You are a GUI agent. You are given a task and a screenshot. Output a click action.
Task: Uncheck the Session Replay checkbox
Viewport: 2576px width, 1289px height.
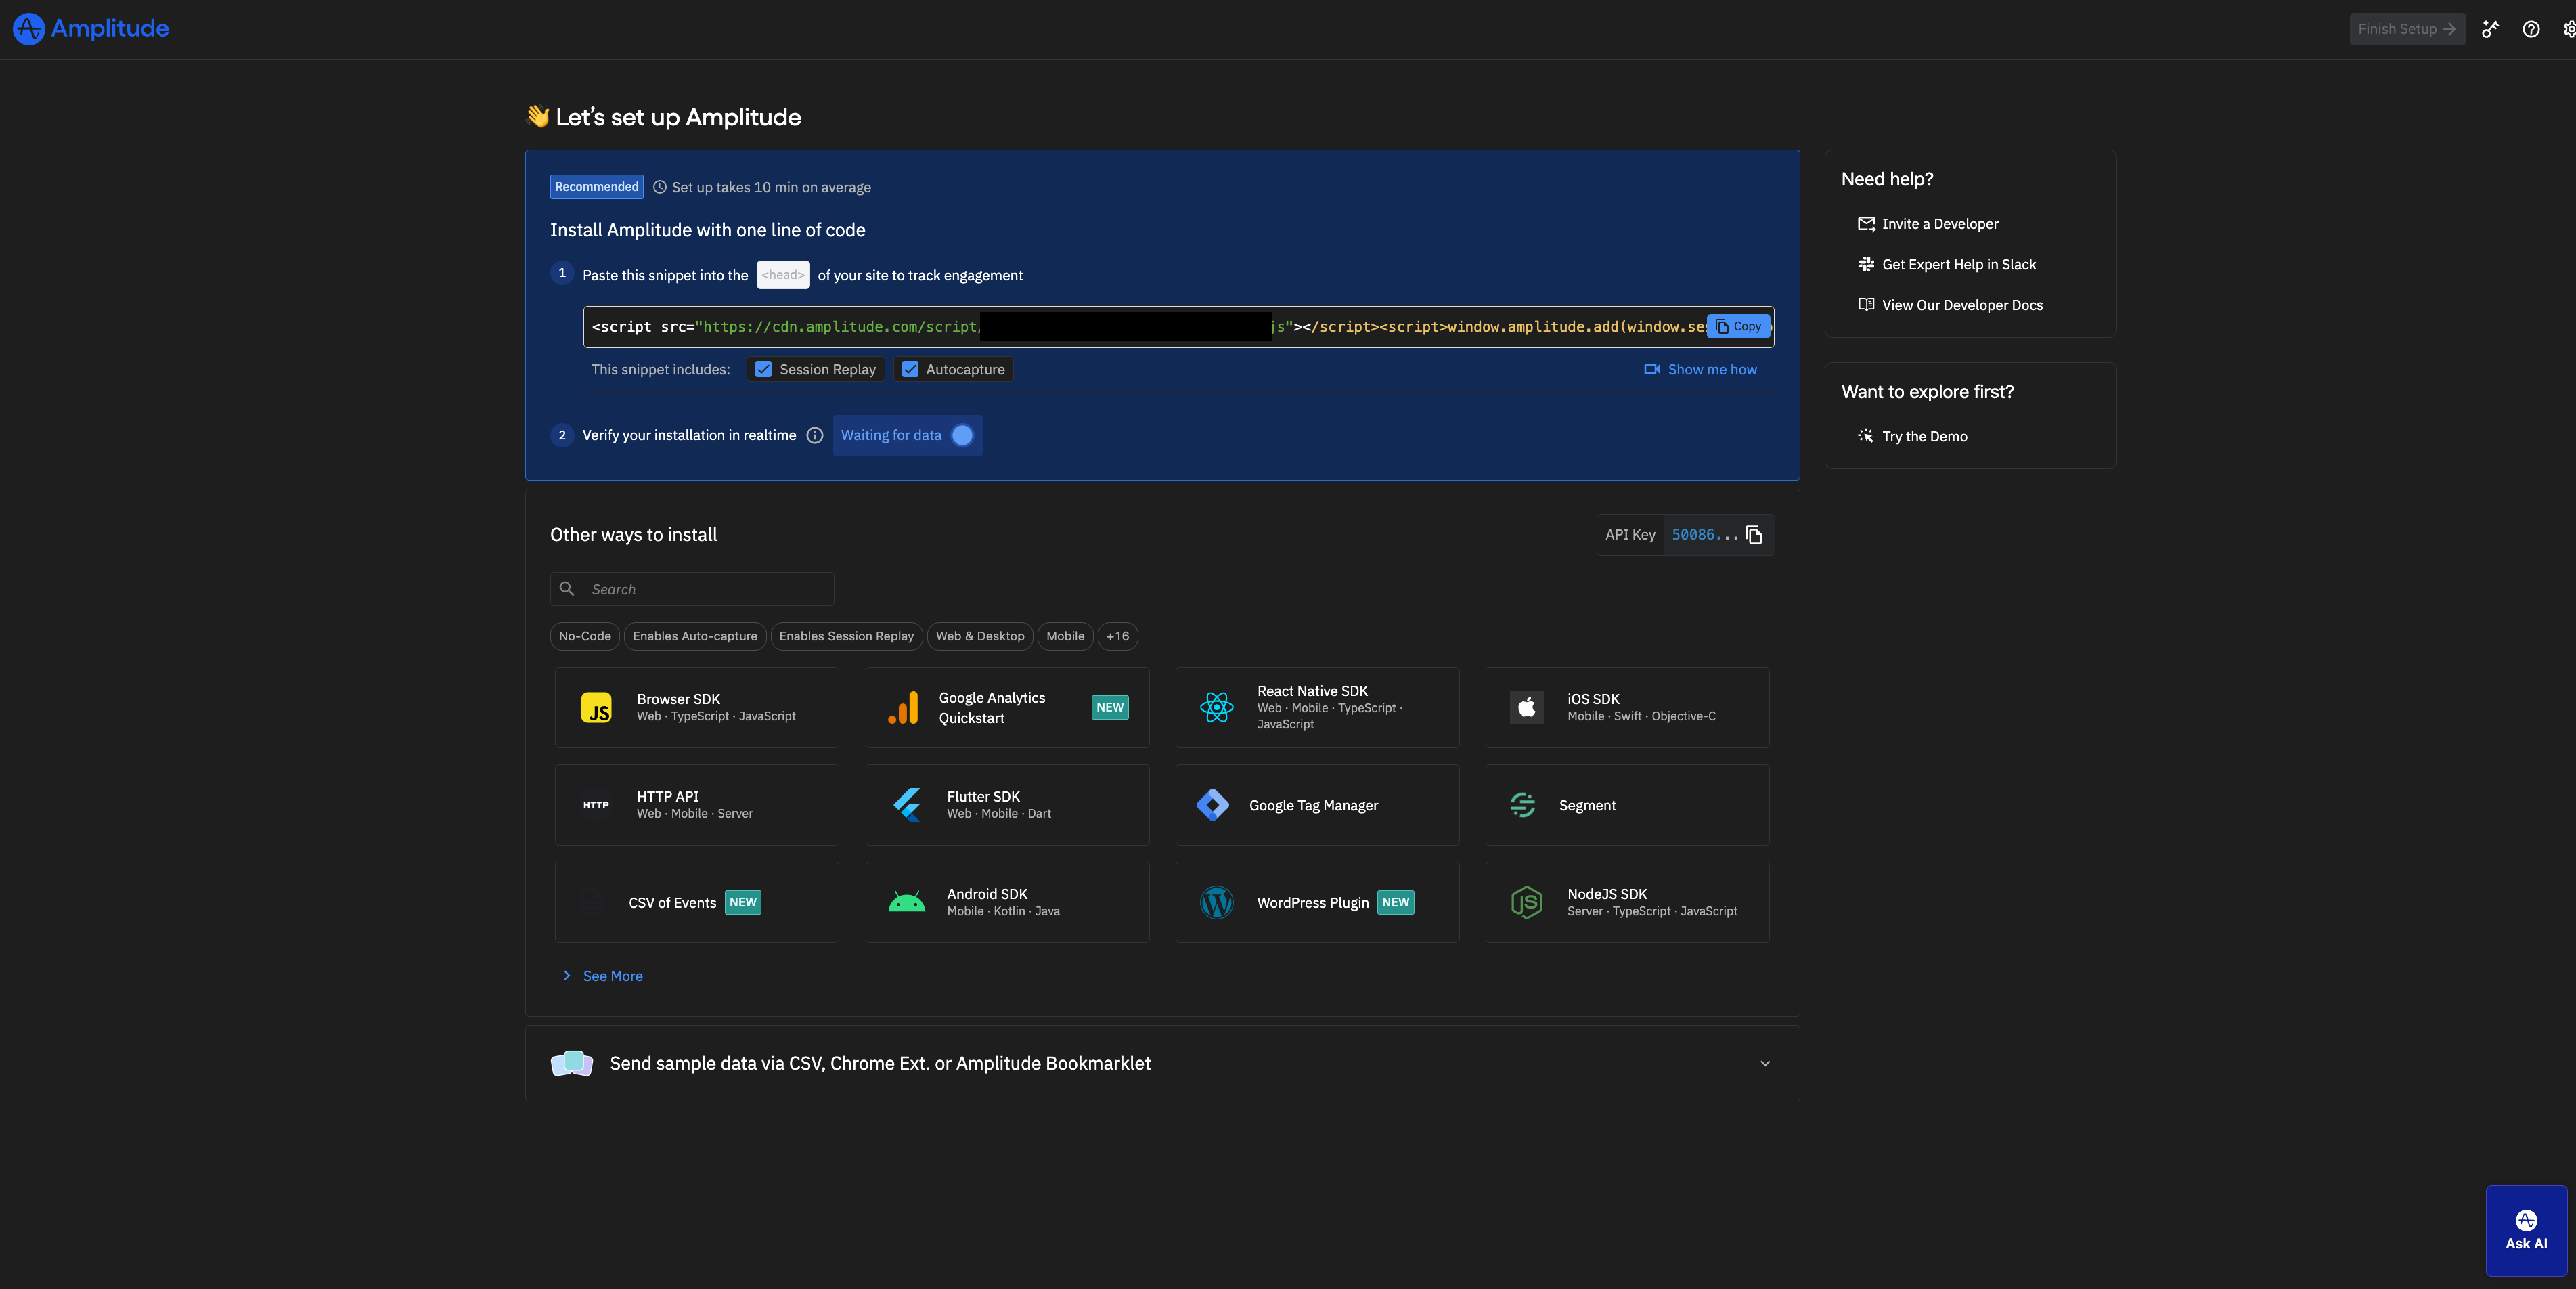pyautogui.click(x=764, y=369)
